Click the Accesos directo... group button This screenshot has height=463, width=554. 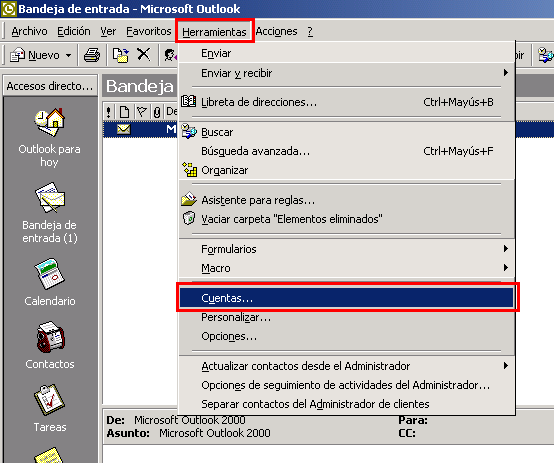pyautogui.click(x=50, y=86)
